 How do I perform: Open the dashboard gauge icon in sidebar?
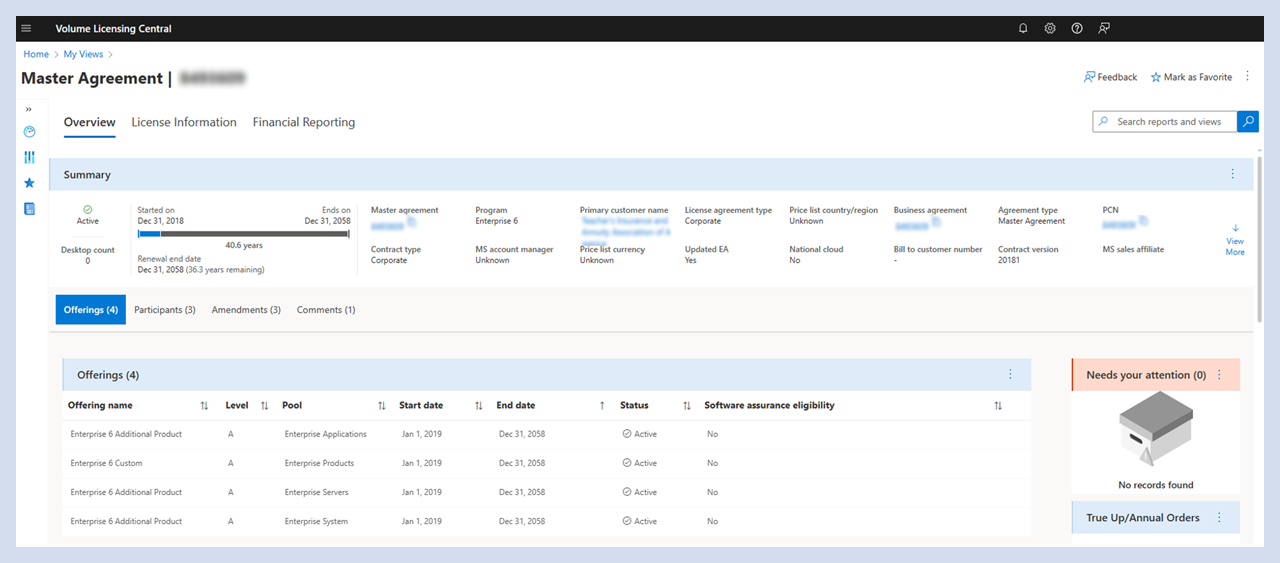29,131
